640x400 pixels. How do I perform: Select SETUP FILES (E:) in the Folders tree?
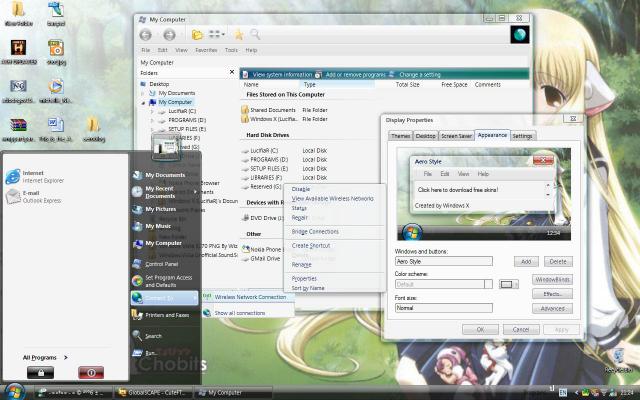[187, 129]
